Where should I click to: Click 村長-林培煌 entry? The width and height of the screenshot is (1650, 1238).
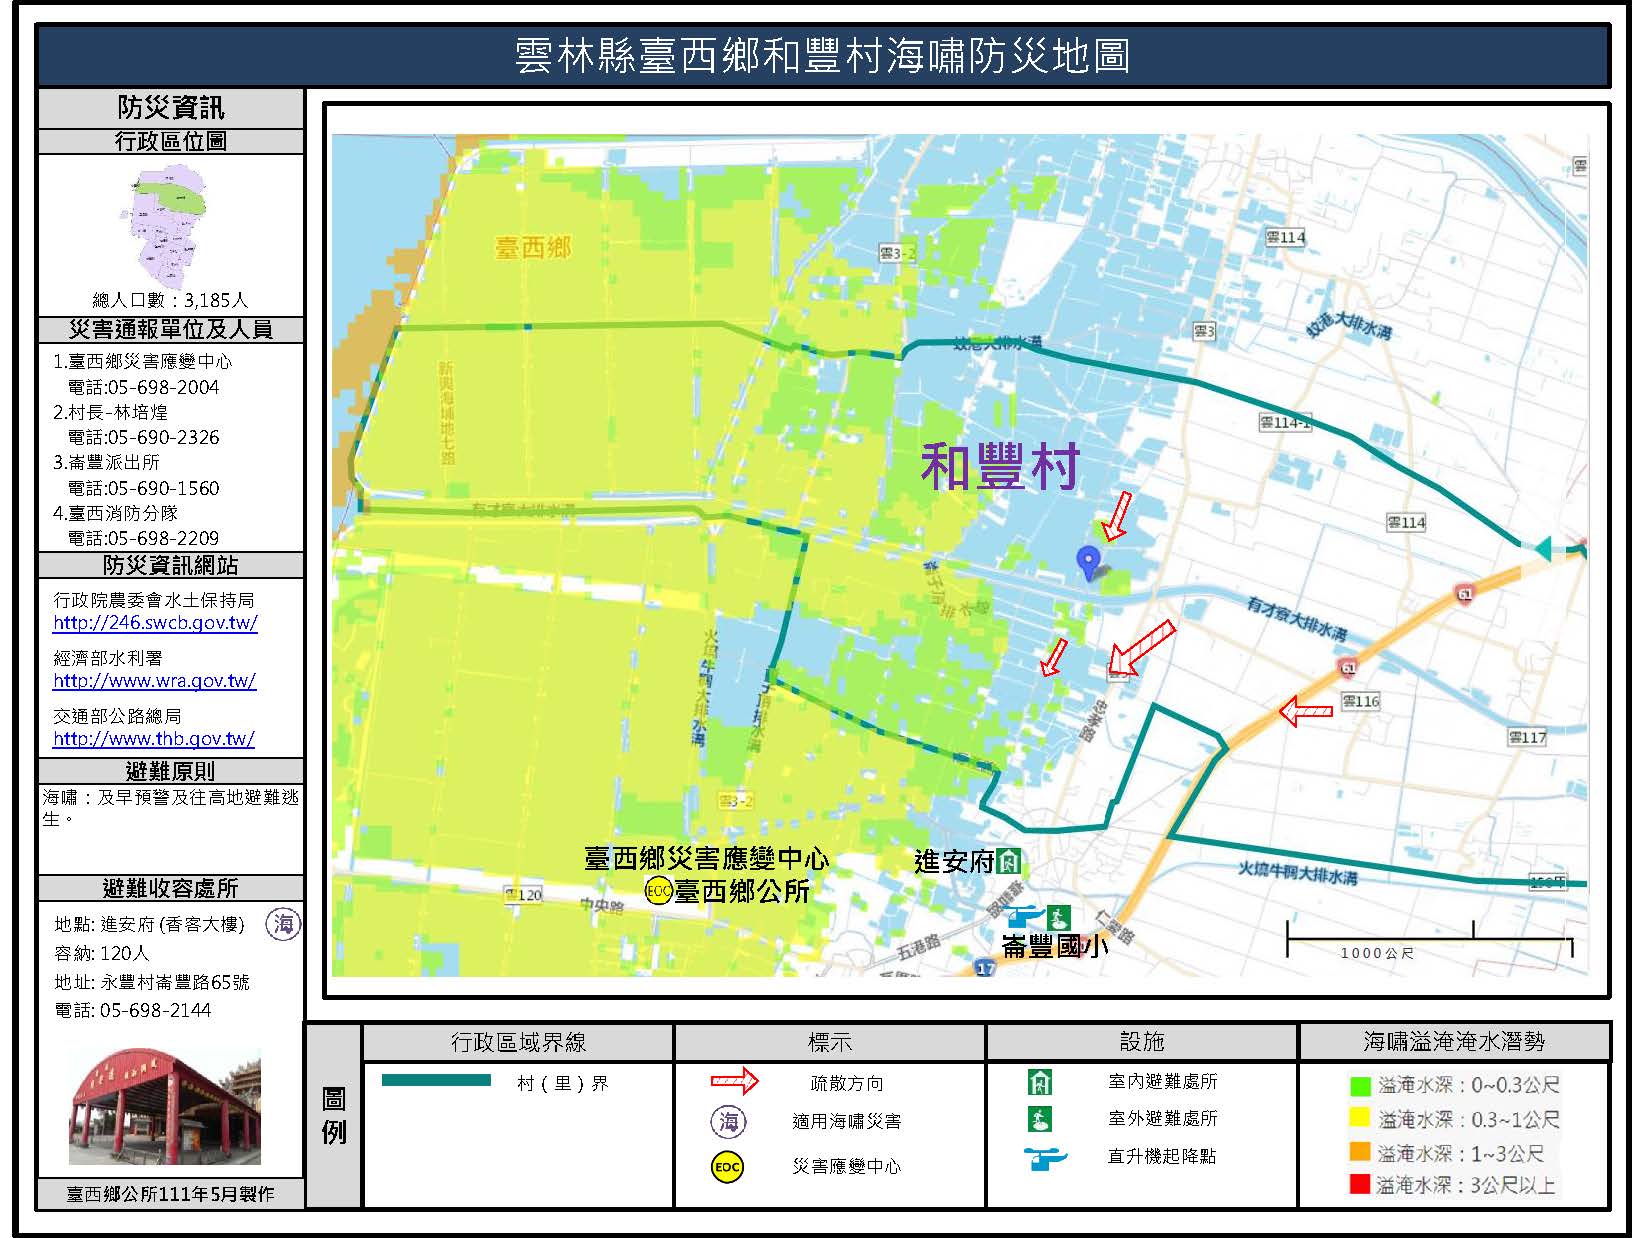110,412
